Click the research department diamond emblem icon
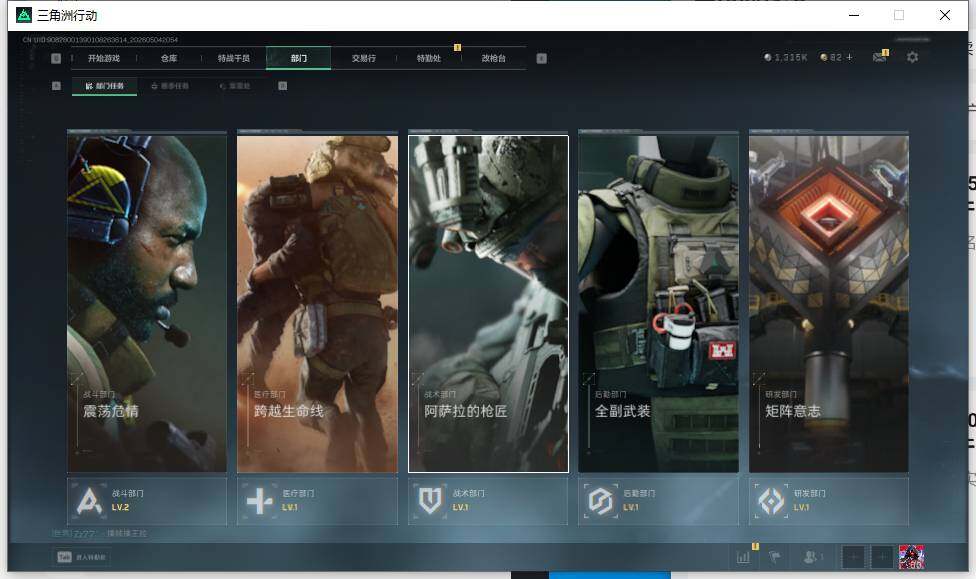The width and height of the screenshot is (976, 579). (771, 501)
